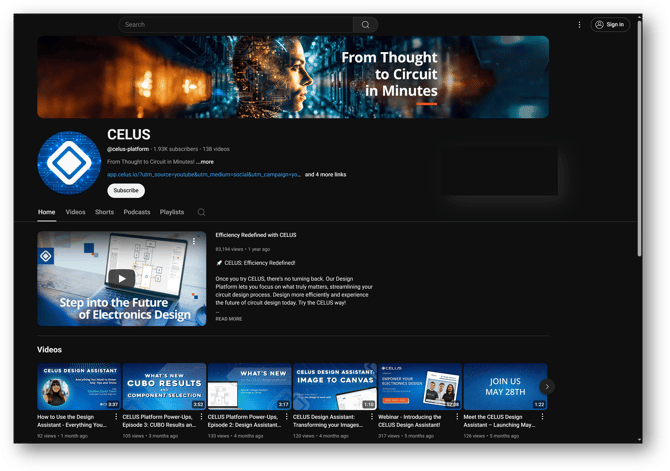
Task: Click the scrollbar down arrow at bottom right
Action: click(639, 440)
